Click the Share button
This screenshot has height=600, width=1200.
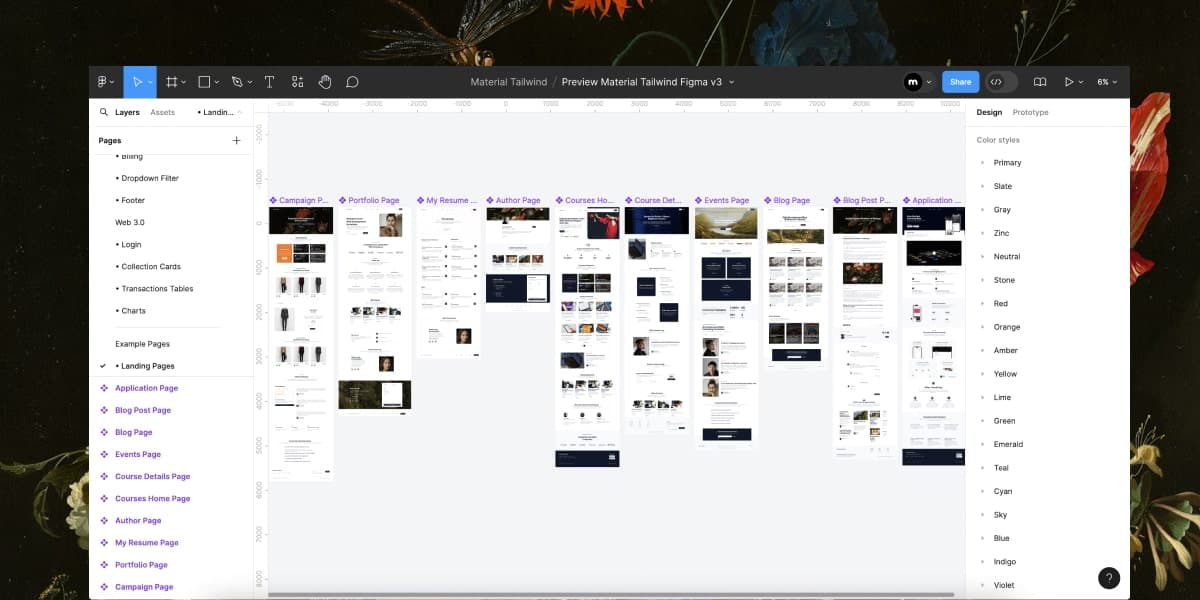[959, 81]
